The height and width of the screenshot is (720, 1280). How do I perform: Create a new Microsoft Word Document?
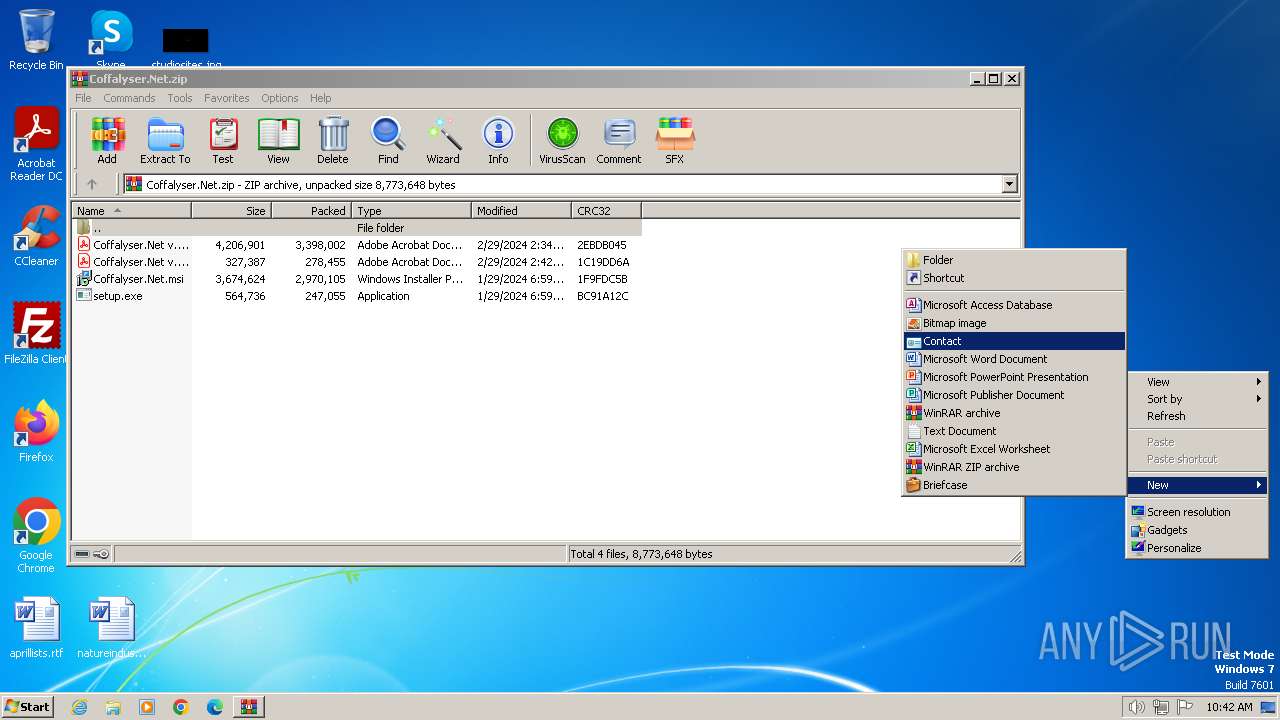click(x=1014, y=359)
